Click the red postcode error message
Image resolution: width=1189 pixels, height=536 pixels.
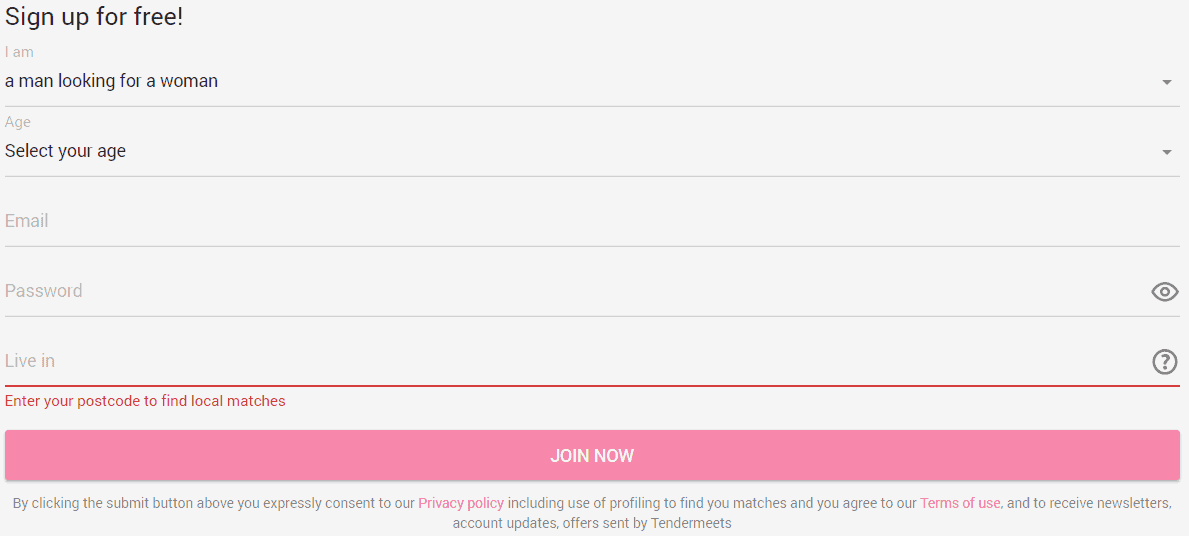(145, 401)
